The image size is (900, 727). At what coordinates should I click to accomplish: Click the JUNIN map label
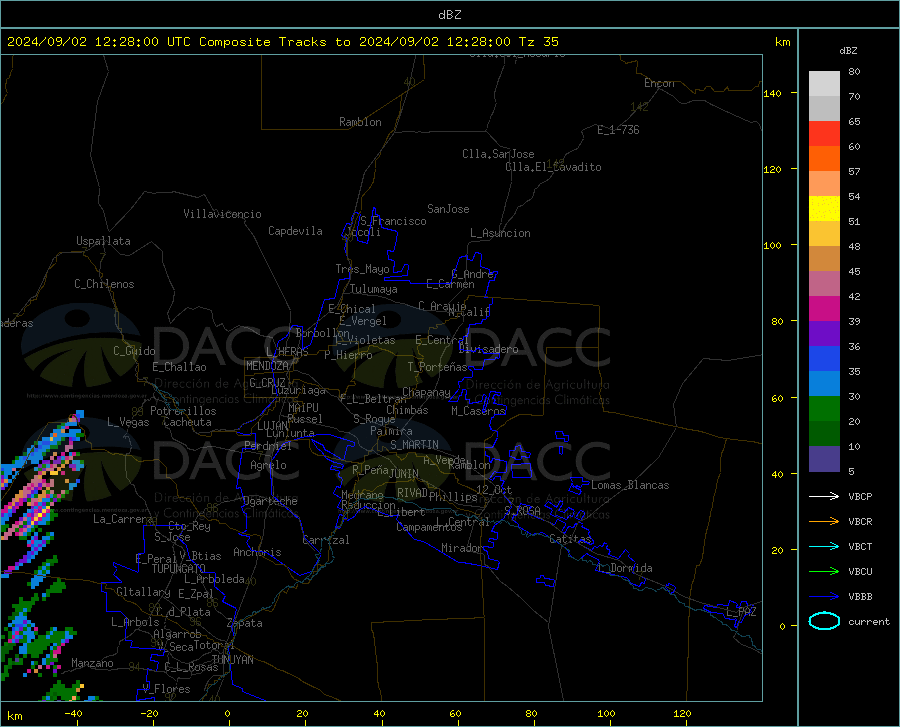coord(404,473)
